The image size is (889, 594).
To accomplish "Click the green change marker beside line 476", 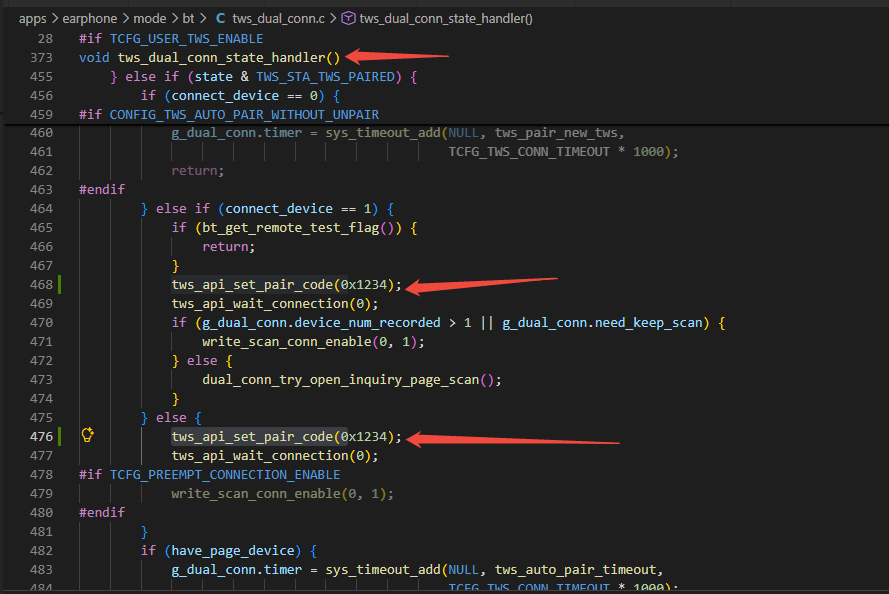I will pos(60,436).
